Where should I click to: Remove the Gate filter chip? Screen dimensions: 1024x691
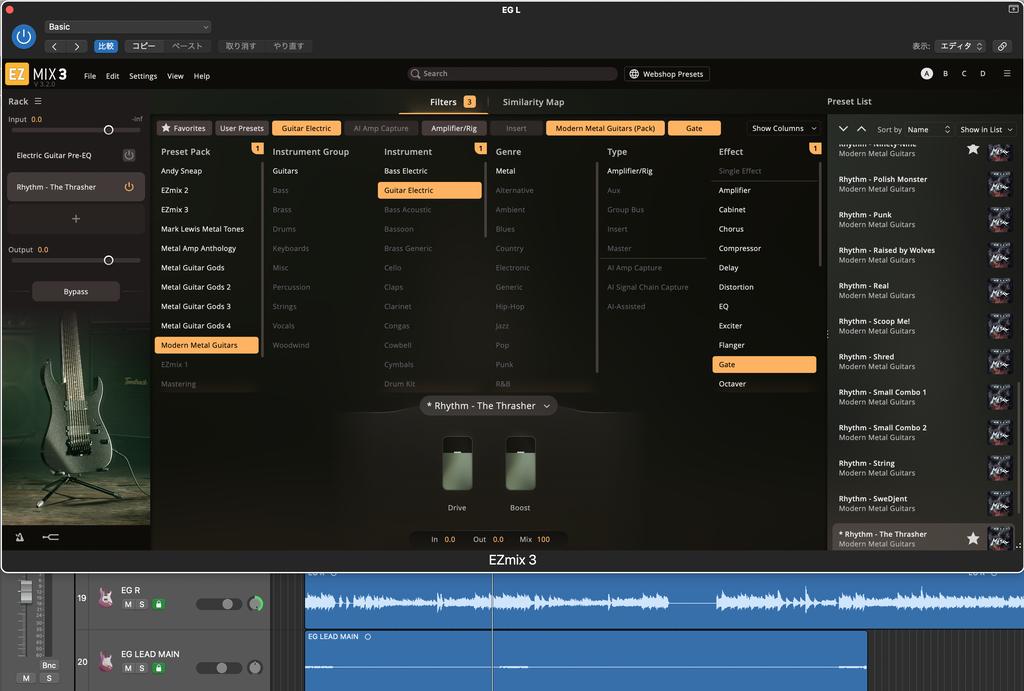[x=694, y=128]
